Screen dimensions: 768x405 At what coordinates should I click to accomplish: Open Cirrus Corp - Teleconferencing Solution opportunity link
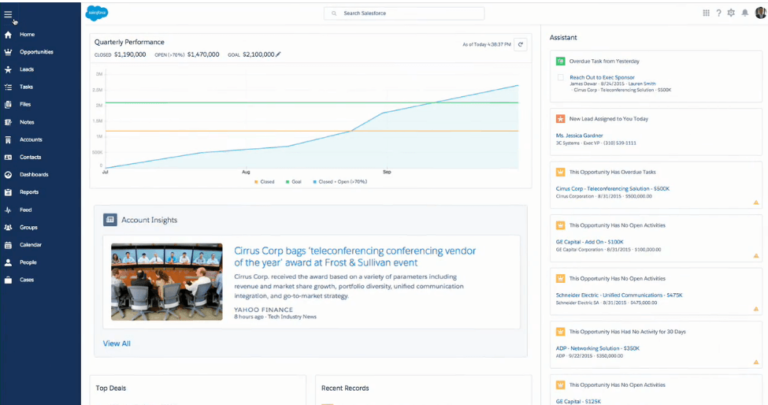coord(612,189)
